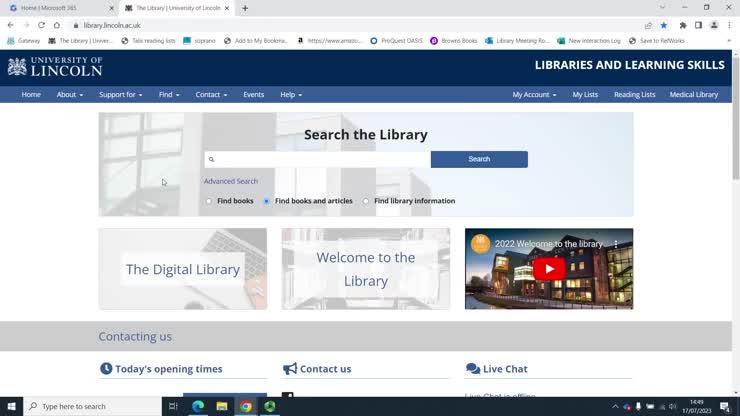The image size is (740, 416).
Task: Reload the page with the refresh icon
Action: (x=42, y=25)
